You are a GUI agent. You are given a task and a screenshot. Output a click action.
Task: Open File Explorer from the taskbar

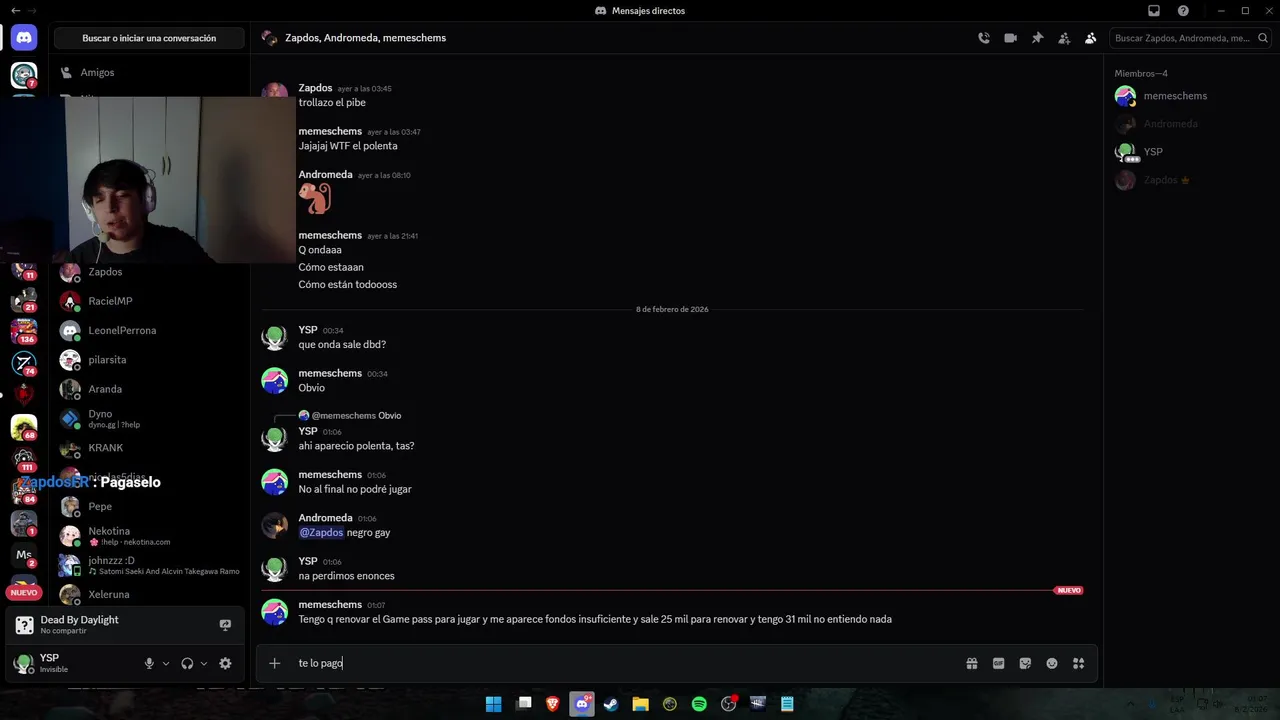640,704
